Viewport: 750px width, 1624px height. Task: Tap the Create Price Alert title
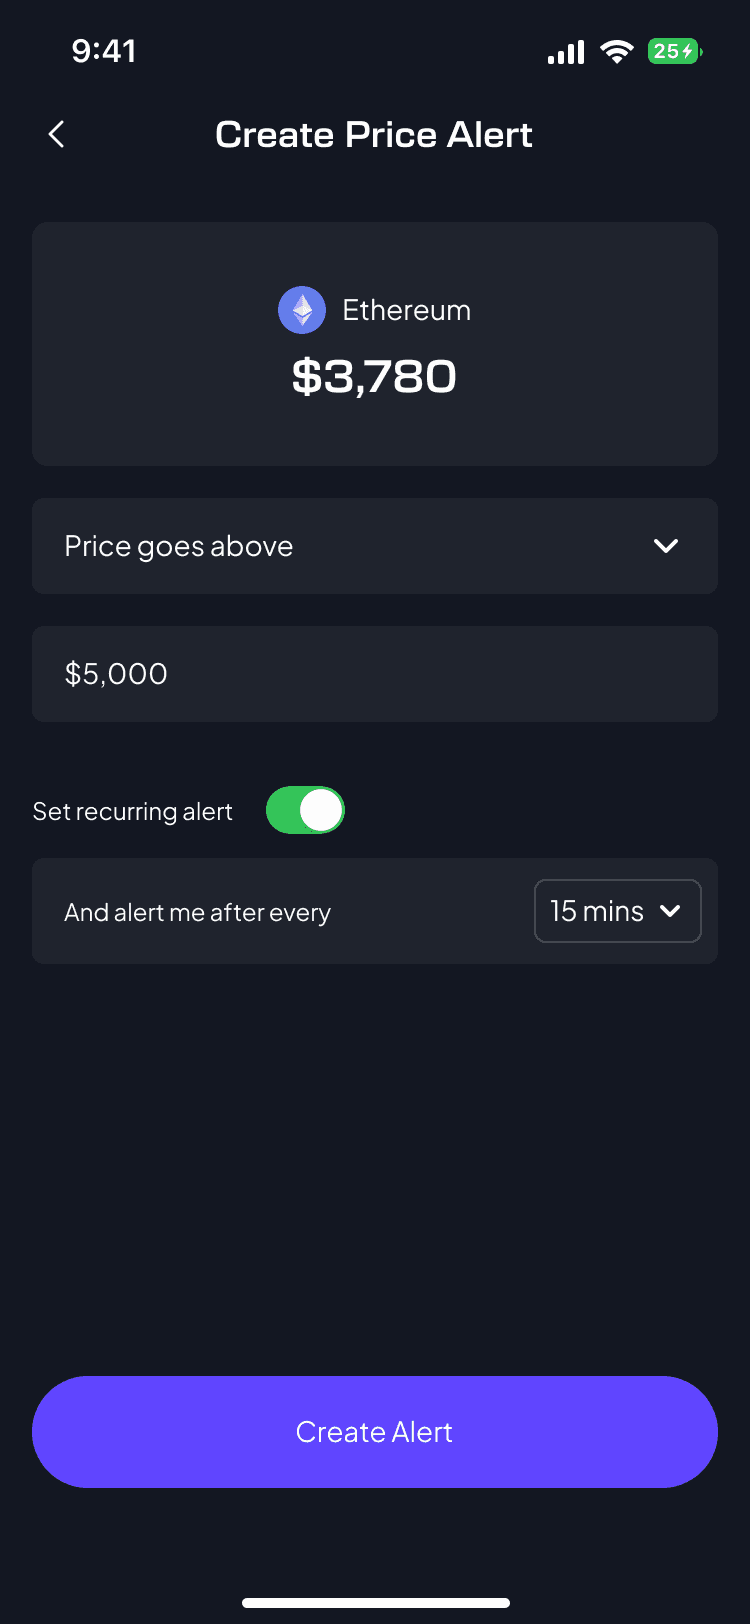tap(374, 134)
